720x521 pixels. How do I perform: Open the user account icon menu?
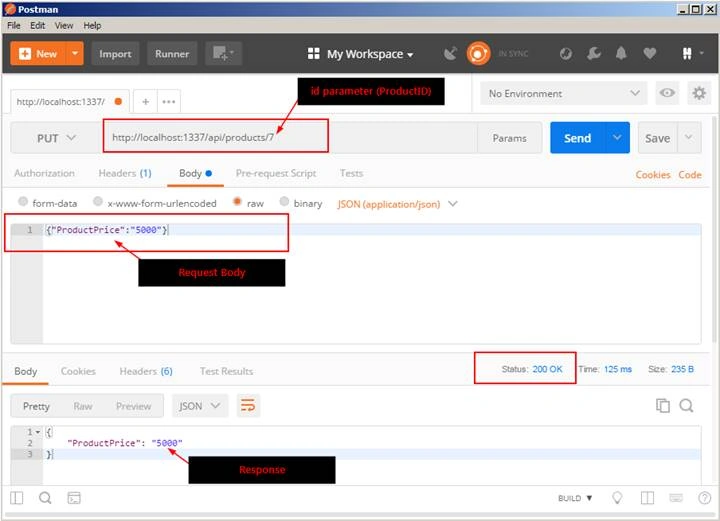coord(692,54)
